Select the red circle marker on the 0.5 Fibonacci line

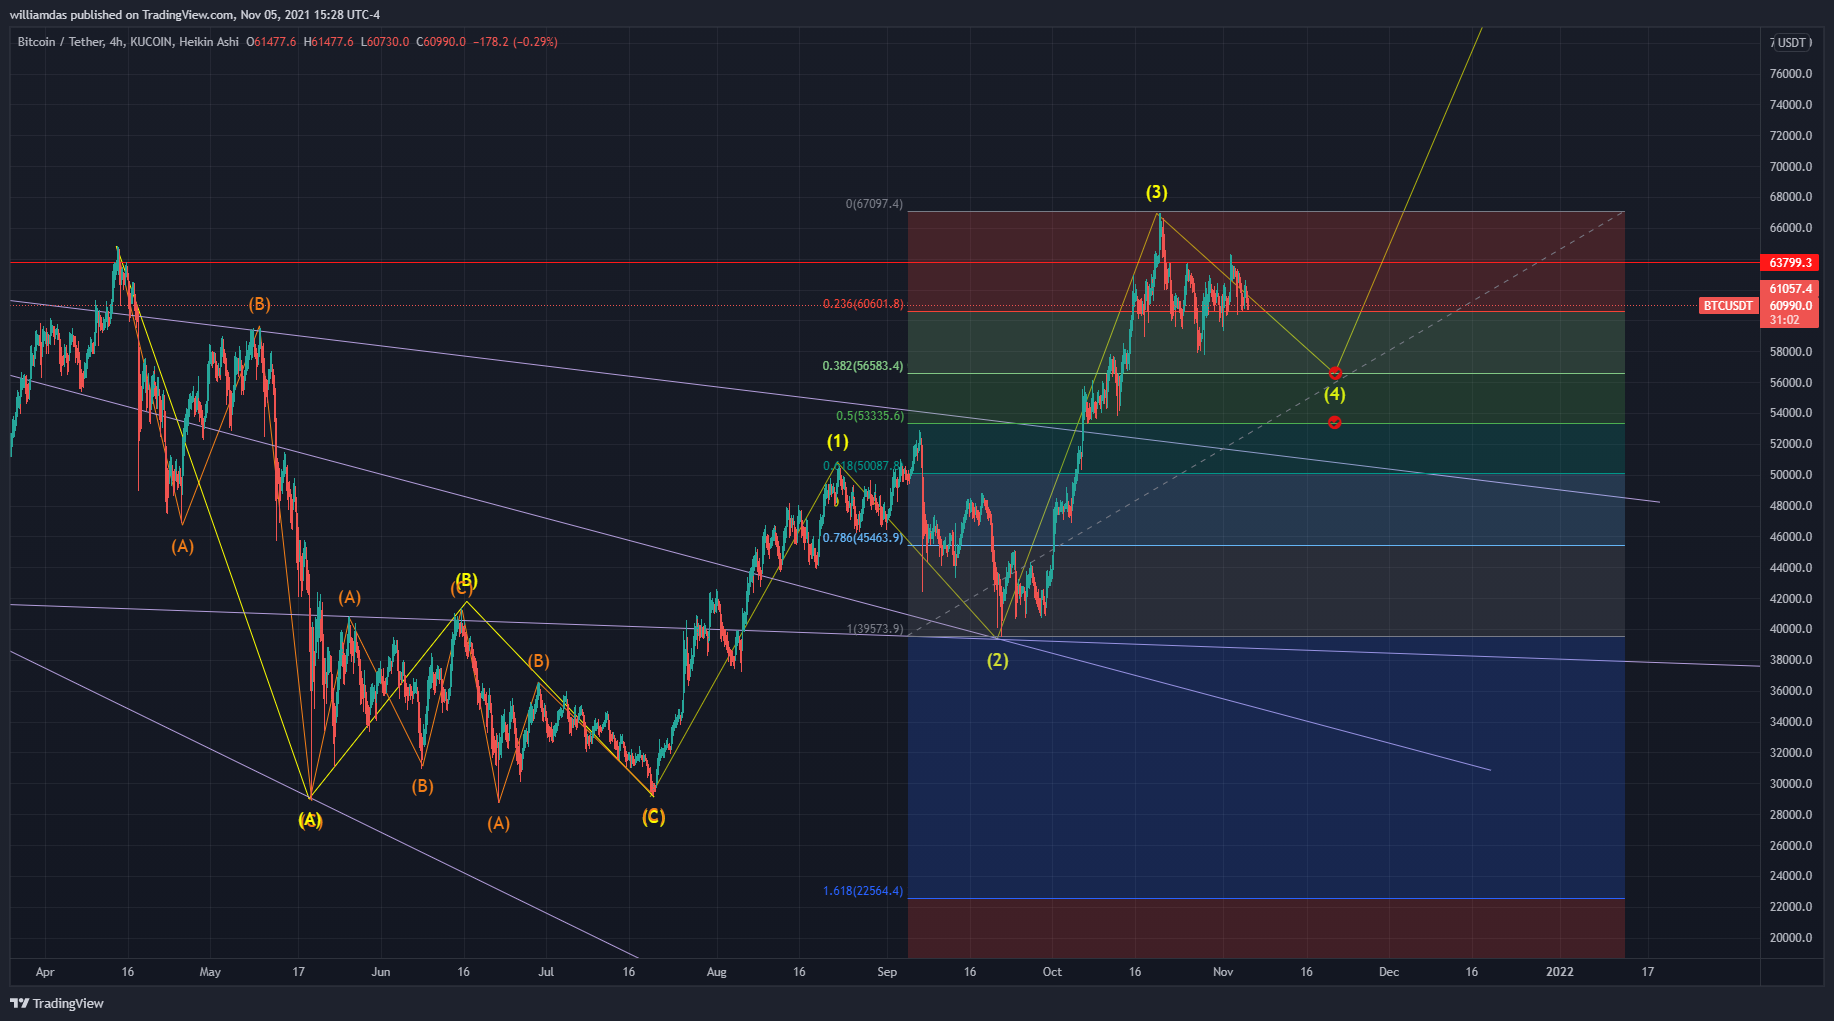pos(1335,423)
